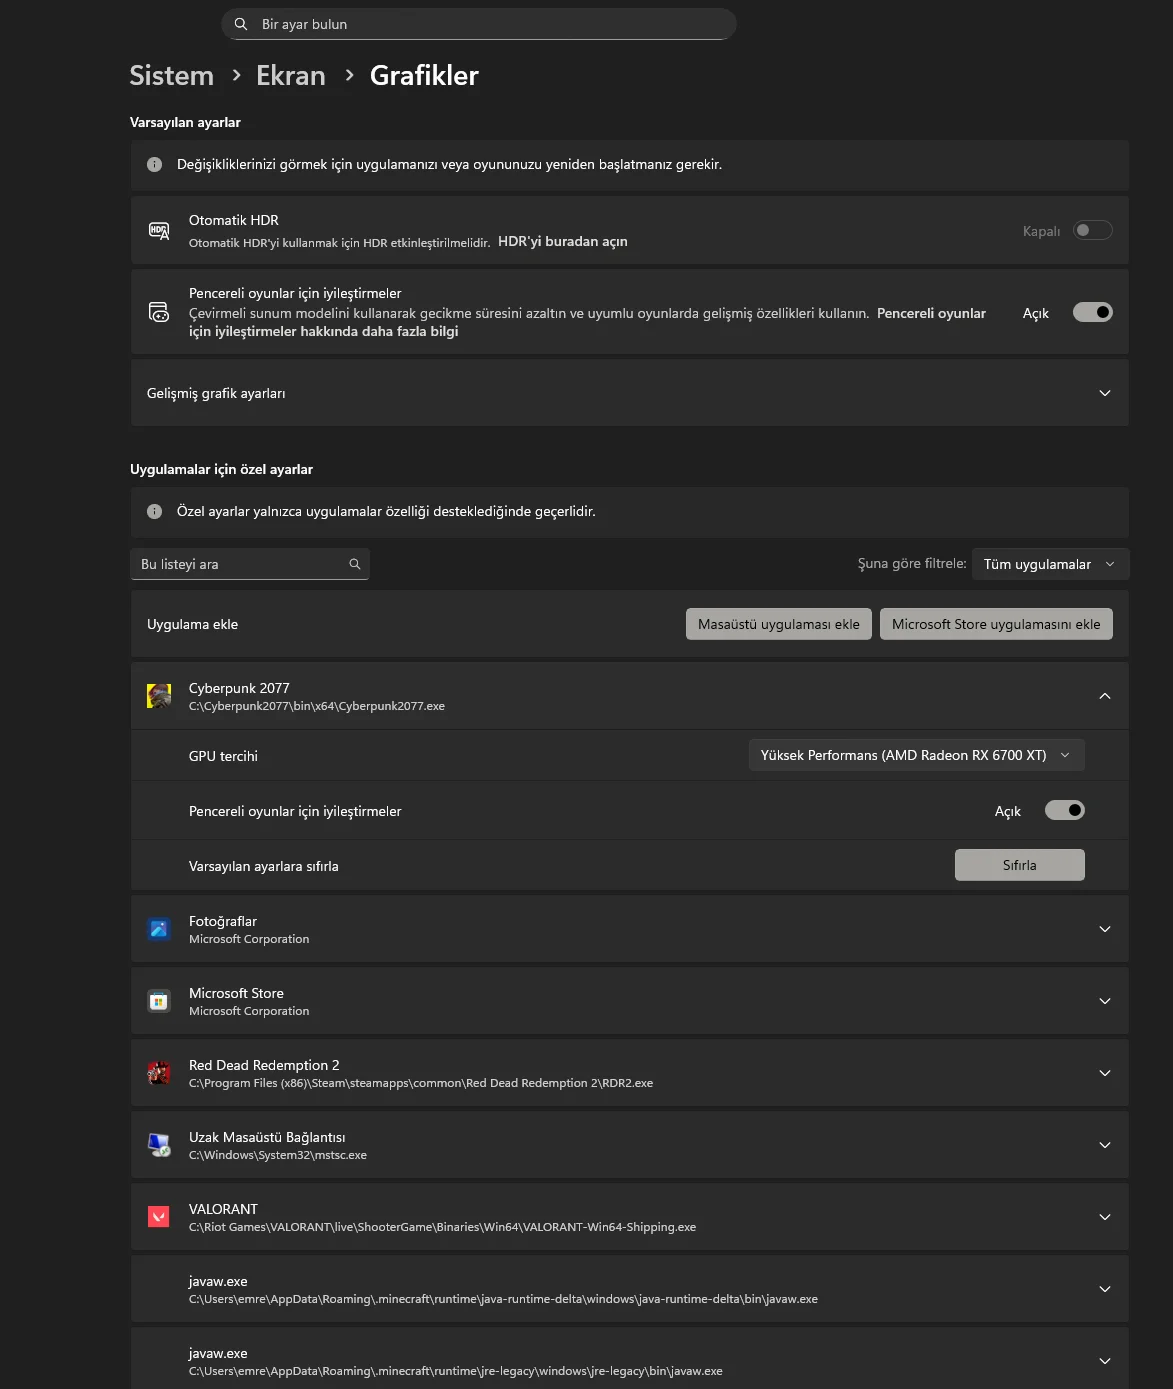
Task: Disable Pencereli oyunlar için iyileştirmeler globally
Action: [1093, 312]
